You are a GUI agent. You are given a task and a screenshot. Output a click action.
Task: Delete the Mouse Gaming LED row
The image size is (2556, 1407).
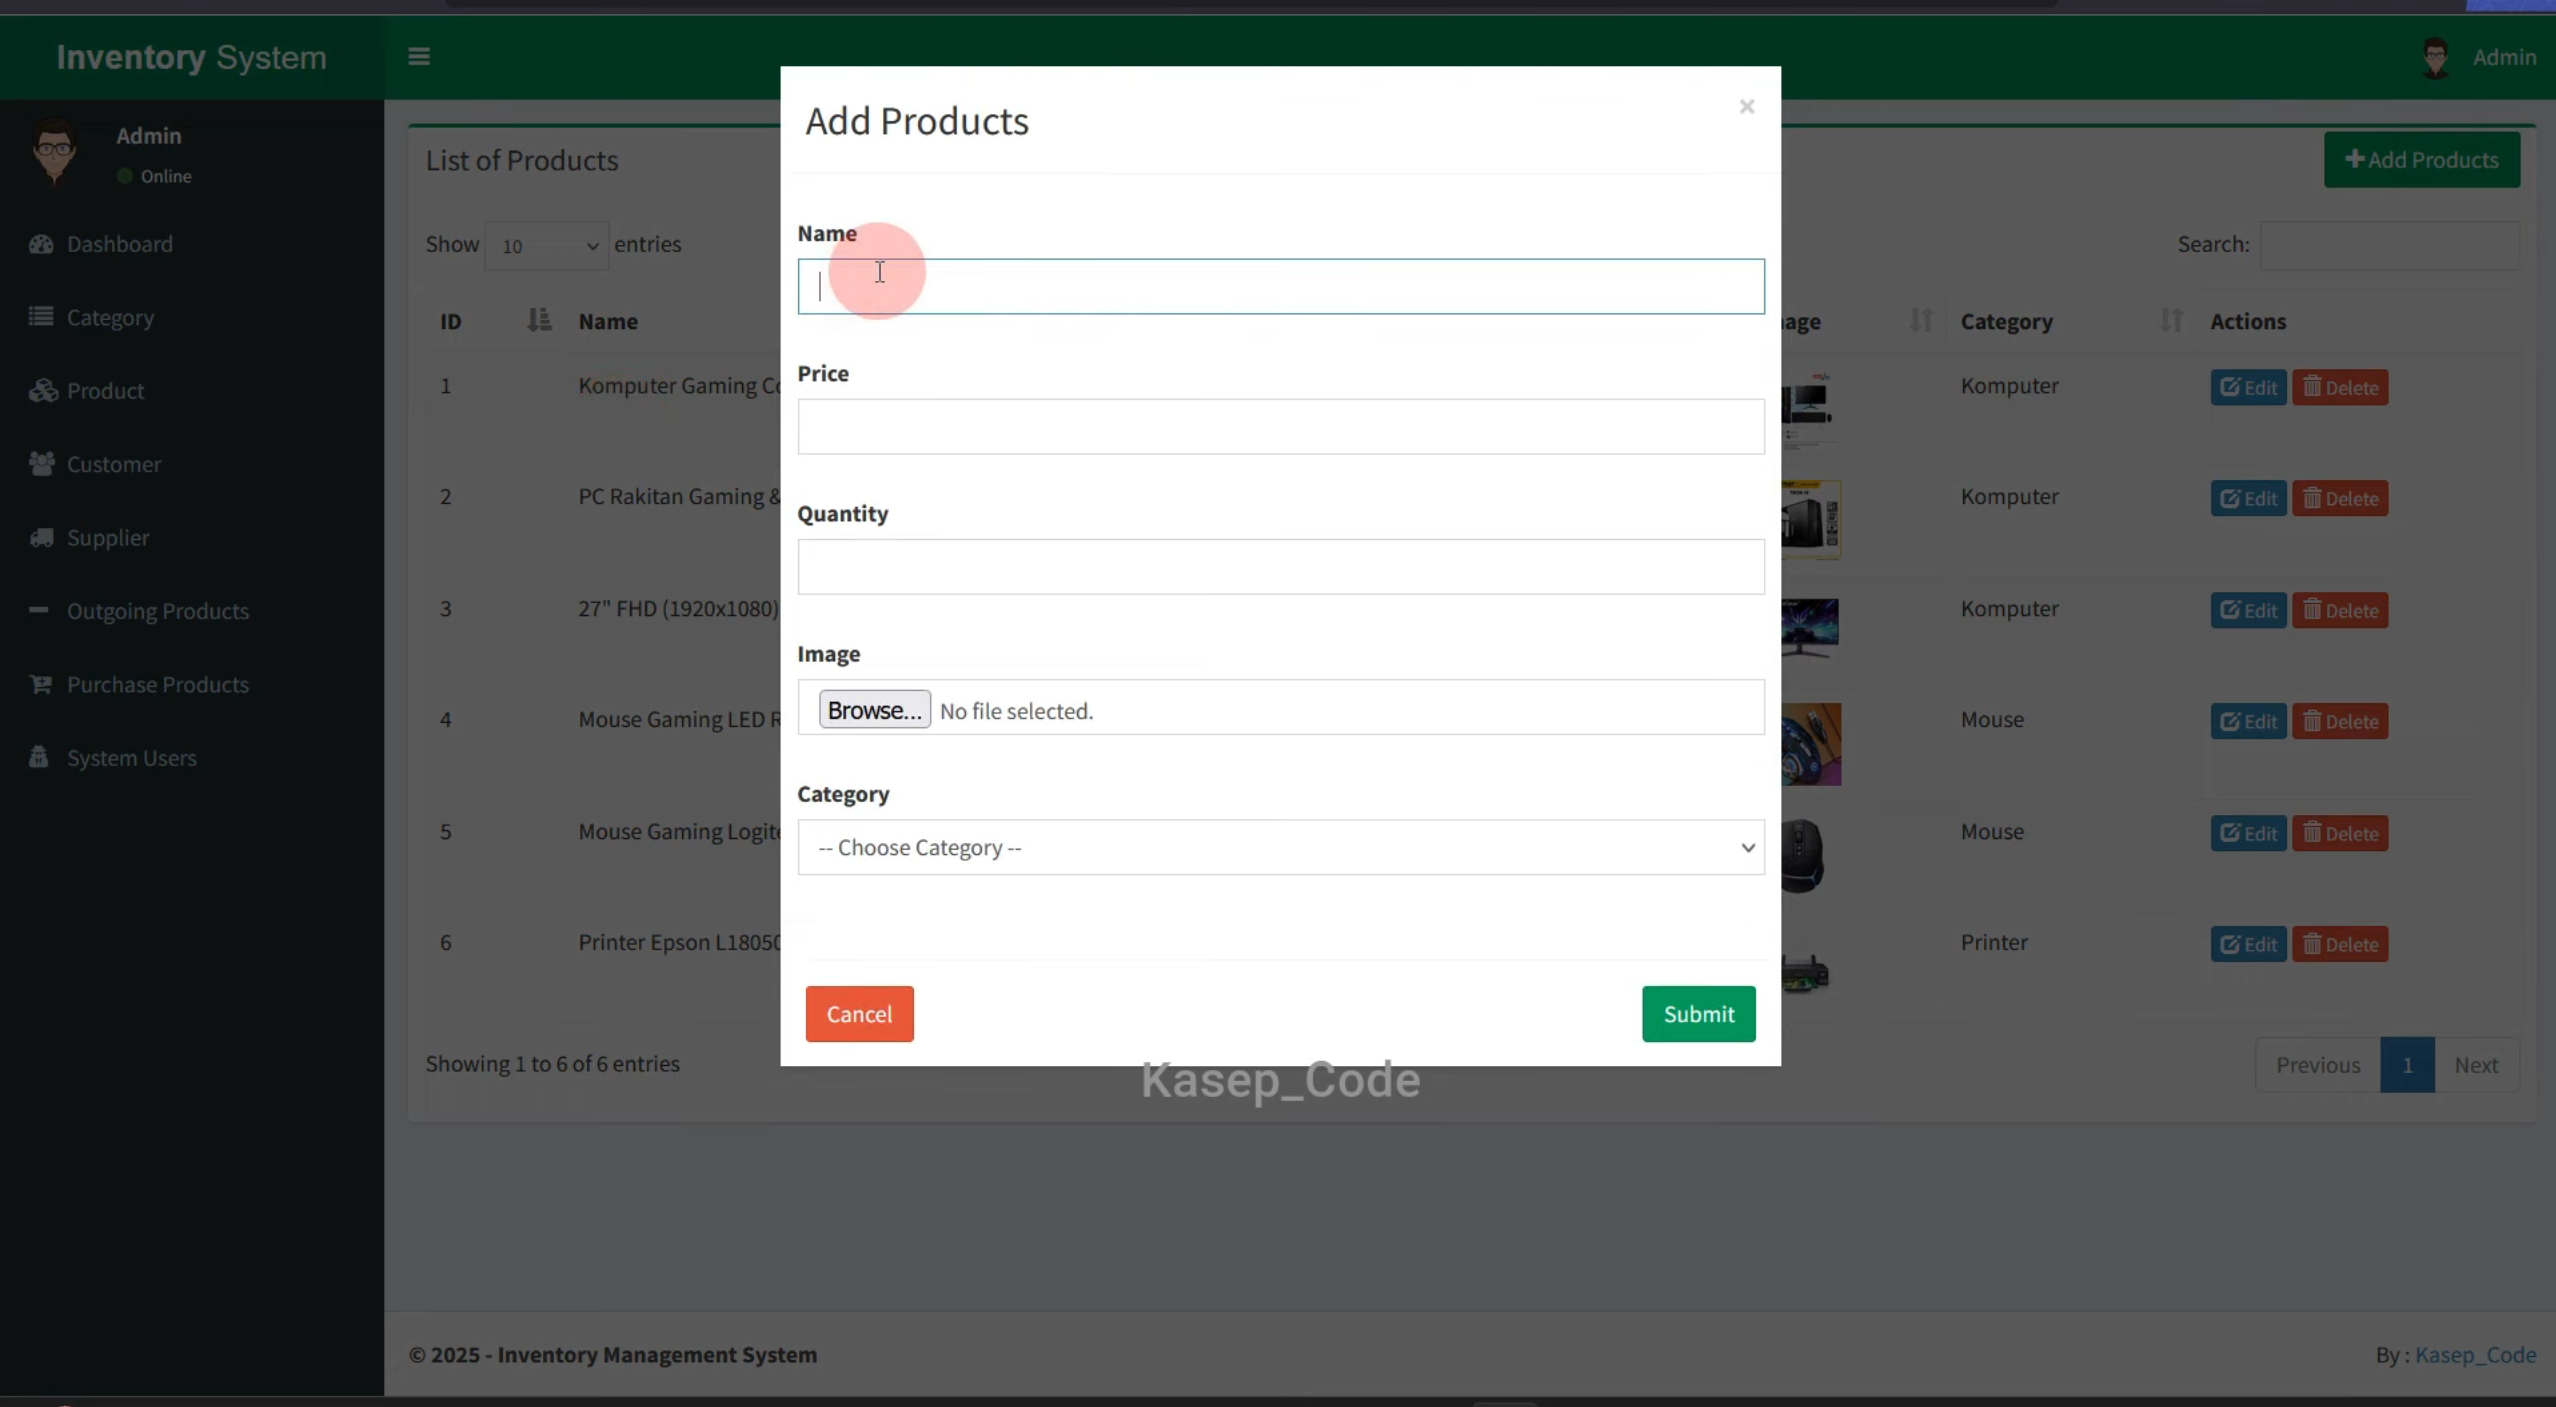click(x=2340, y=721)
